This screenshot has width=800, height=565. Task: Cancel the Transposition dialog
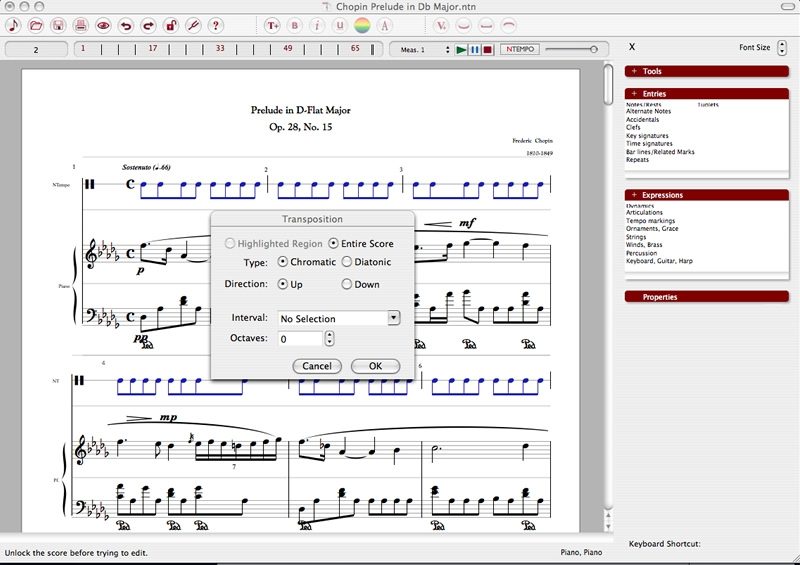(317, 366)
